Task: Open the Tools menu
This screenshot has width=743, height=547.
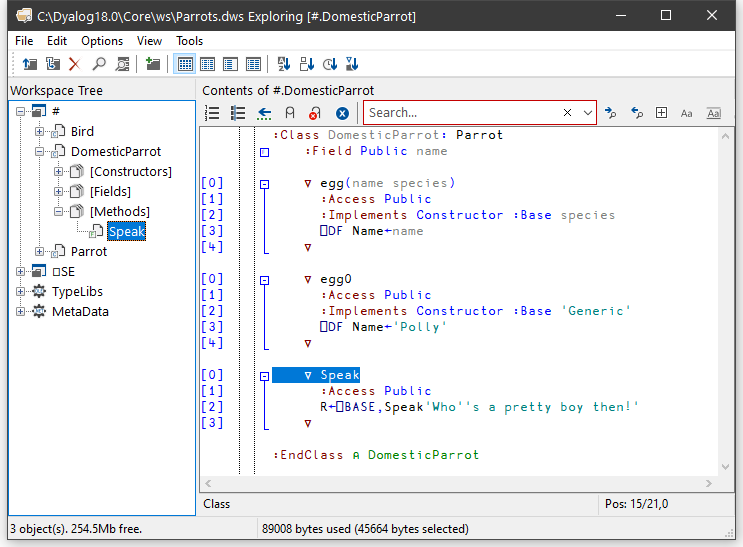Action: pos(189,41)
